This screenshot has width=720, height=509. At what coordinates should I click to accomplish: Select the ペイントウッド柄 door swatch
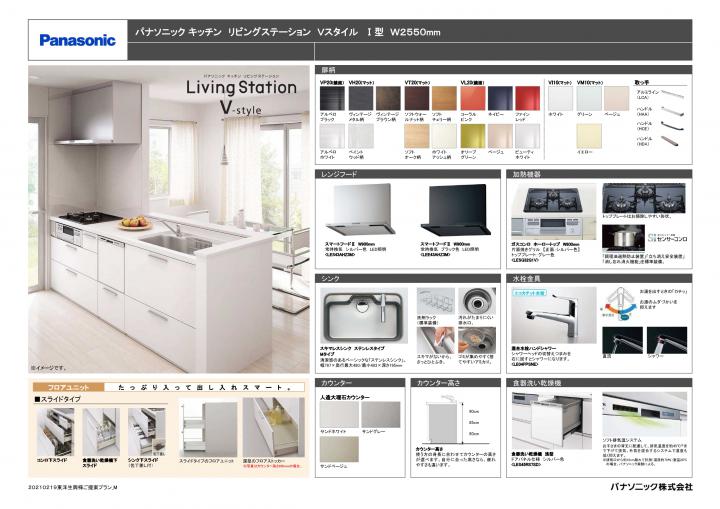[x=361, y=136]
